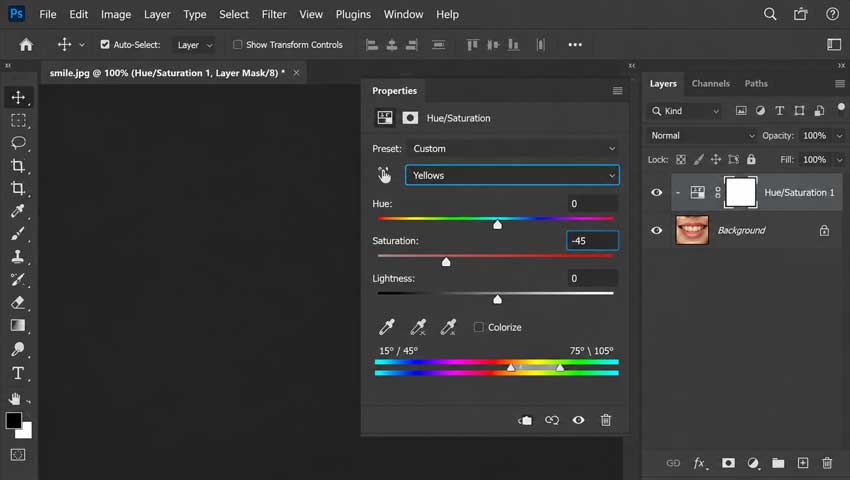Open Properties panel menu
This screenshot has height=480, width=850.
click(x=617, y=91)
